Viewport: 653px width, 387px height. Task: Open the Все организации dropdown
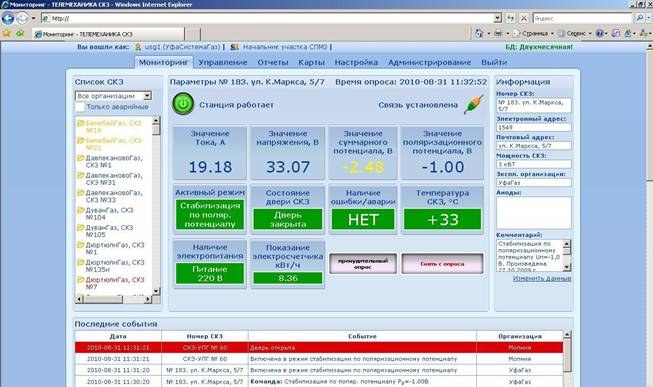pos(113,96)
